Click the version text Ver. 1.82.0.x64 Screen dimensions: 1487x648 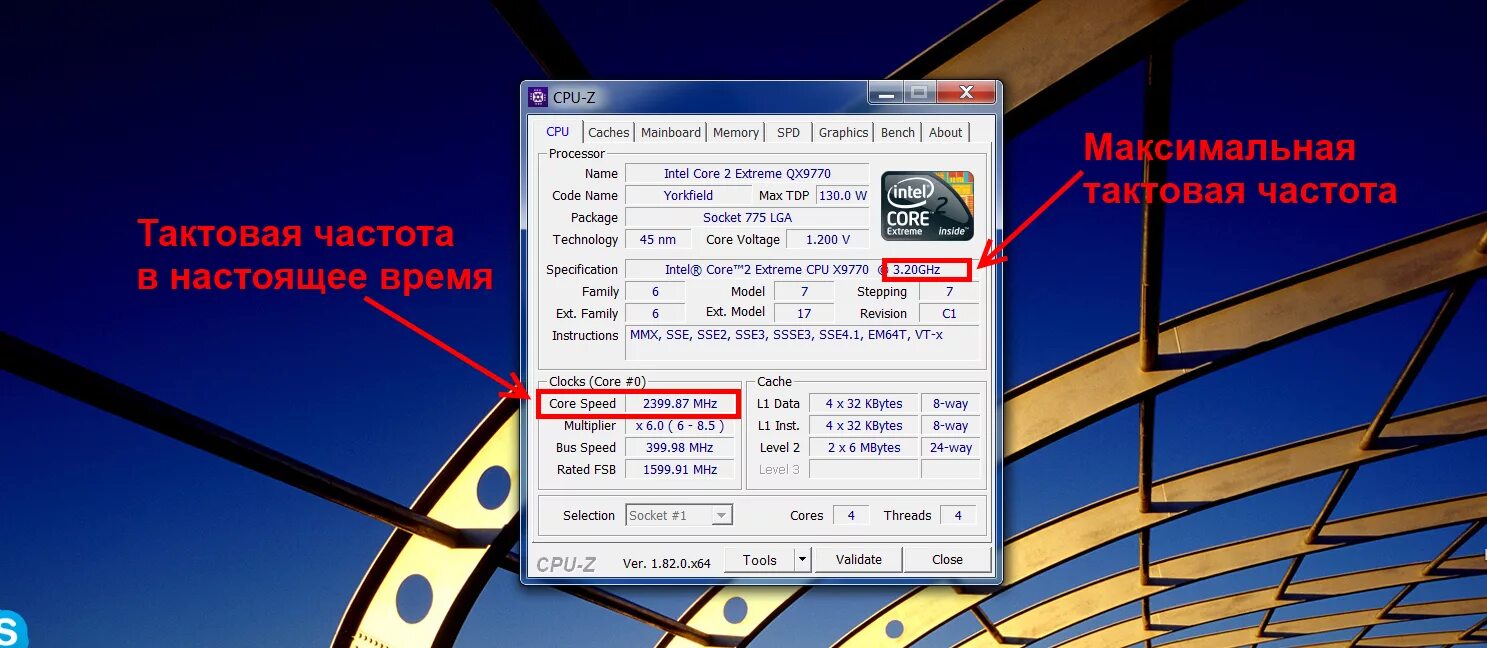[x=666, y=563]
